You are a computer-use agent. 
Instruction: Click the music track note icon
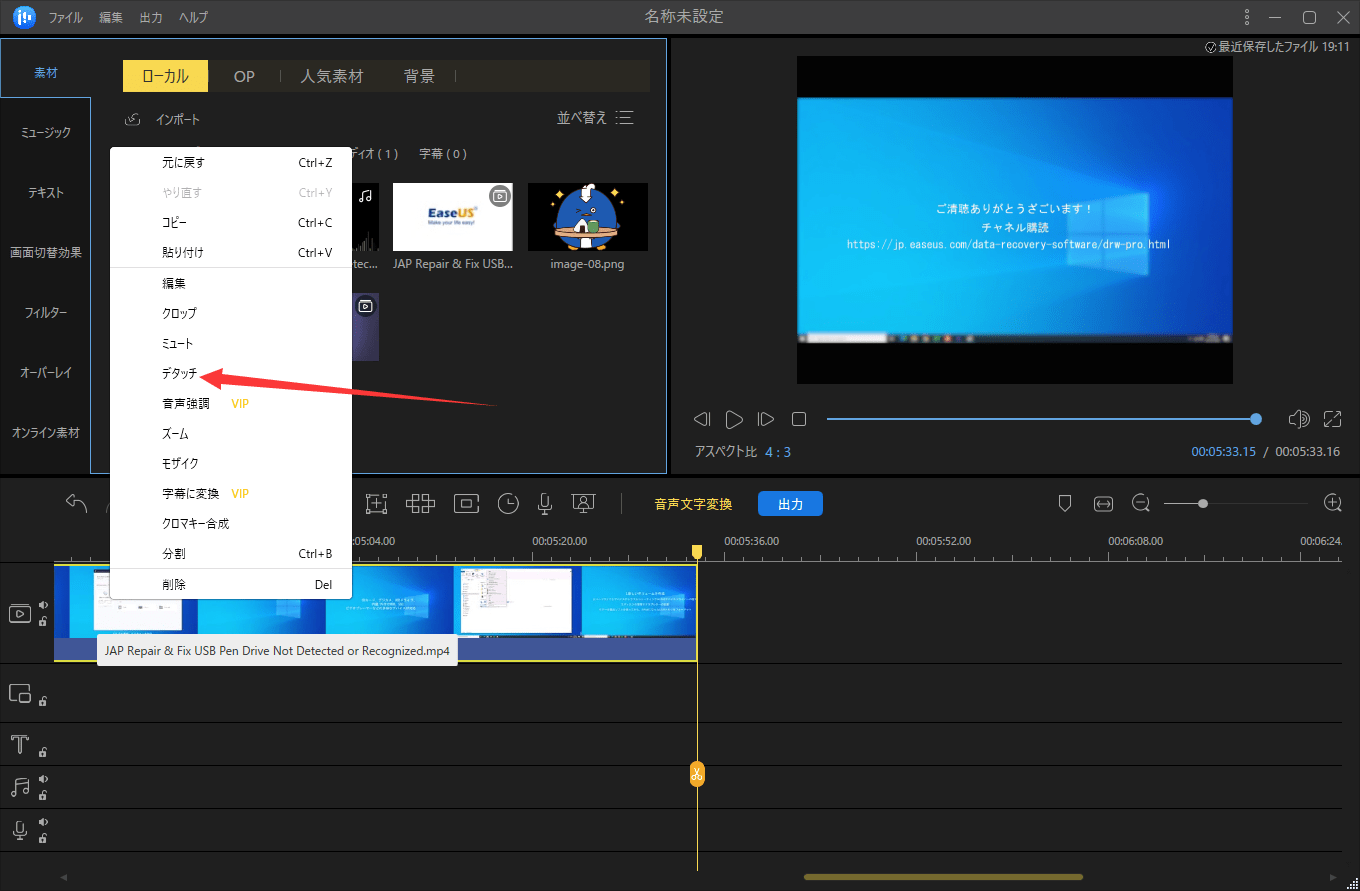20,787
